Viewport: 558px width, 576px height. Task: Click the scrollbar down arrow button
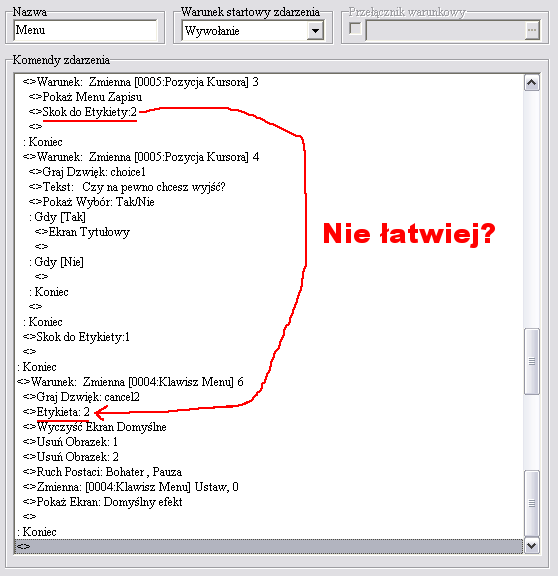click(x=532, y=546)
